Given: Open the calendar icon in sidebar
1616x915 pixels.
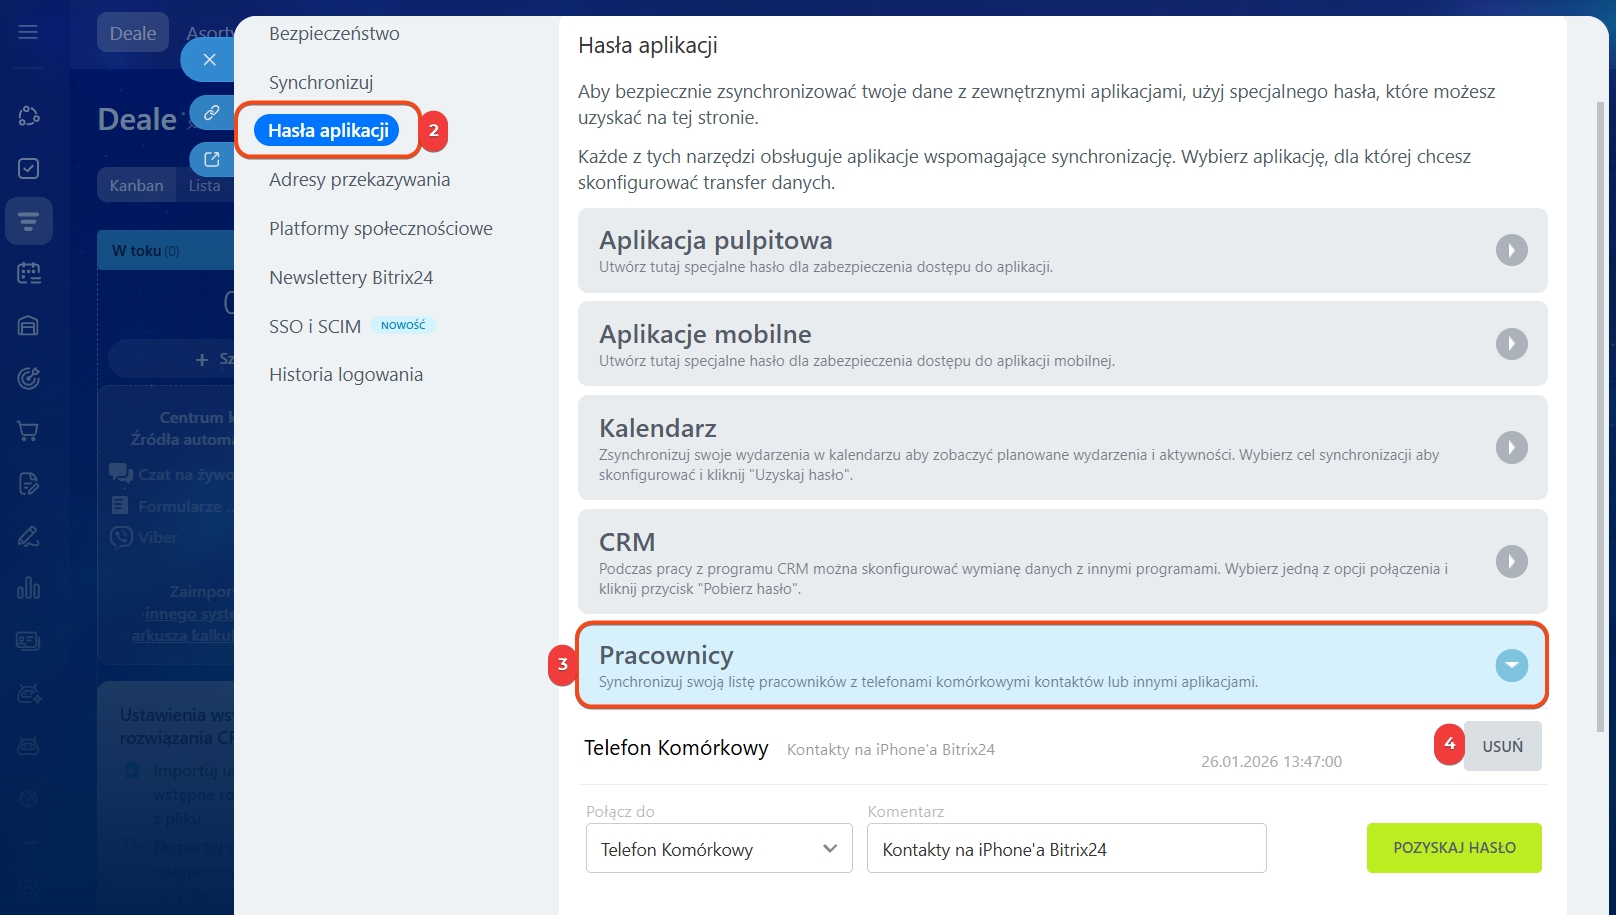Looking at the screenshot, I should coord(29,273).
